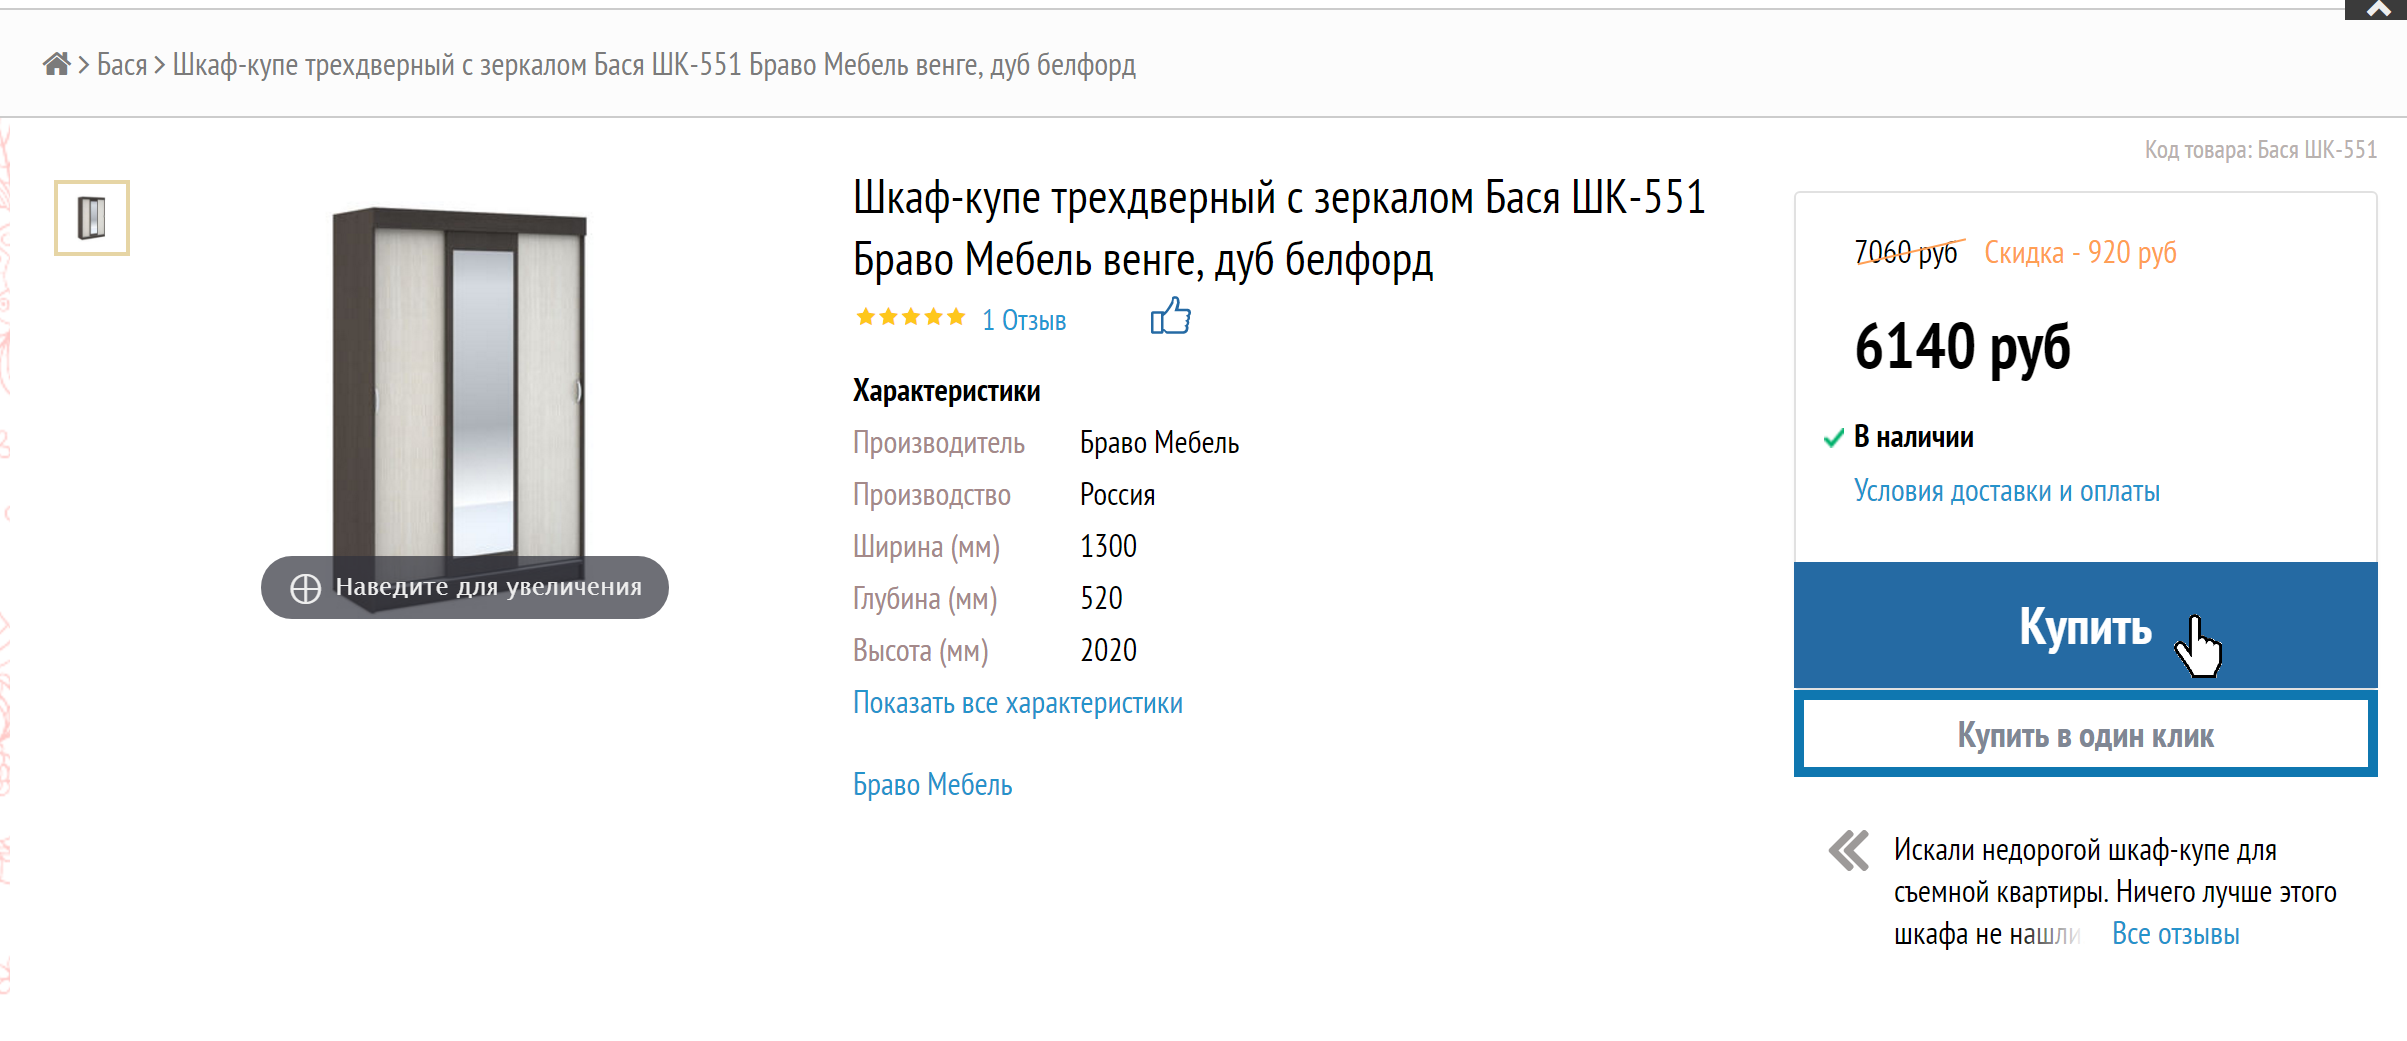
Task: Click the product title heading
Action: pos(1279,229)
